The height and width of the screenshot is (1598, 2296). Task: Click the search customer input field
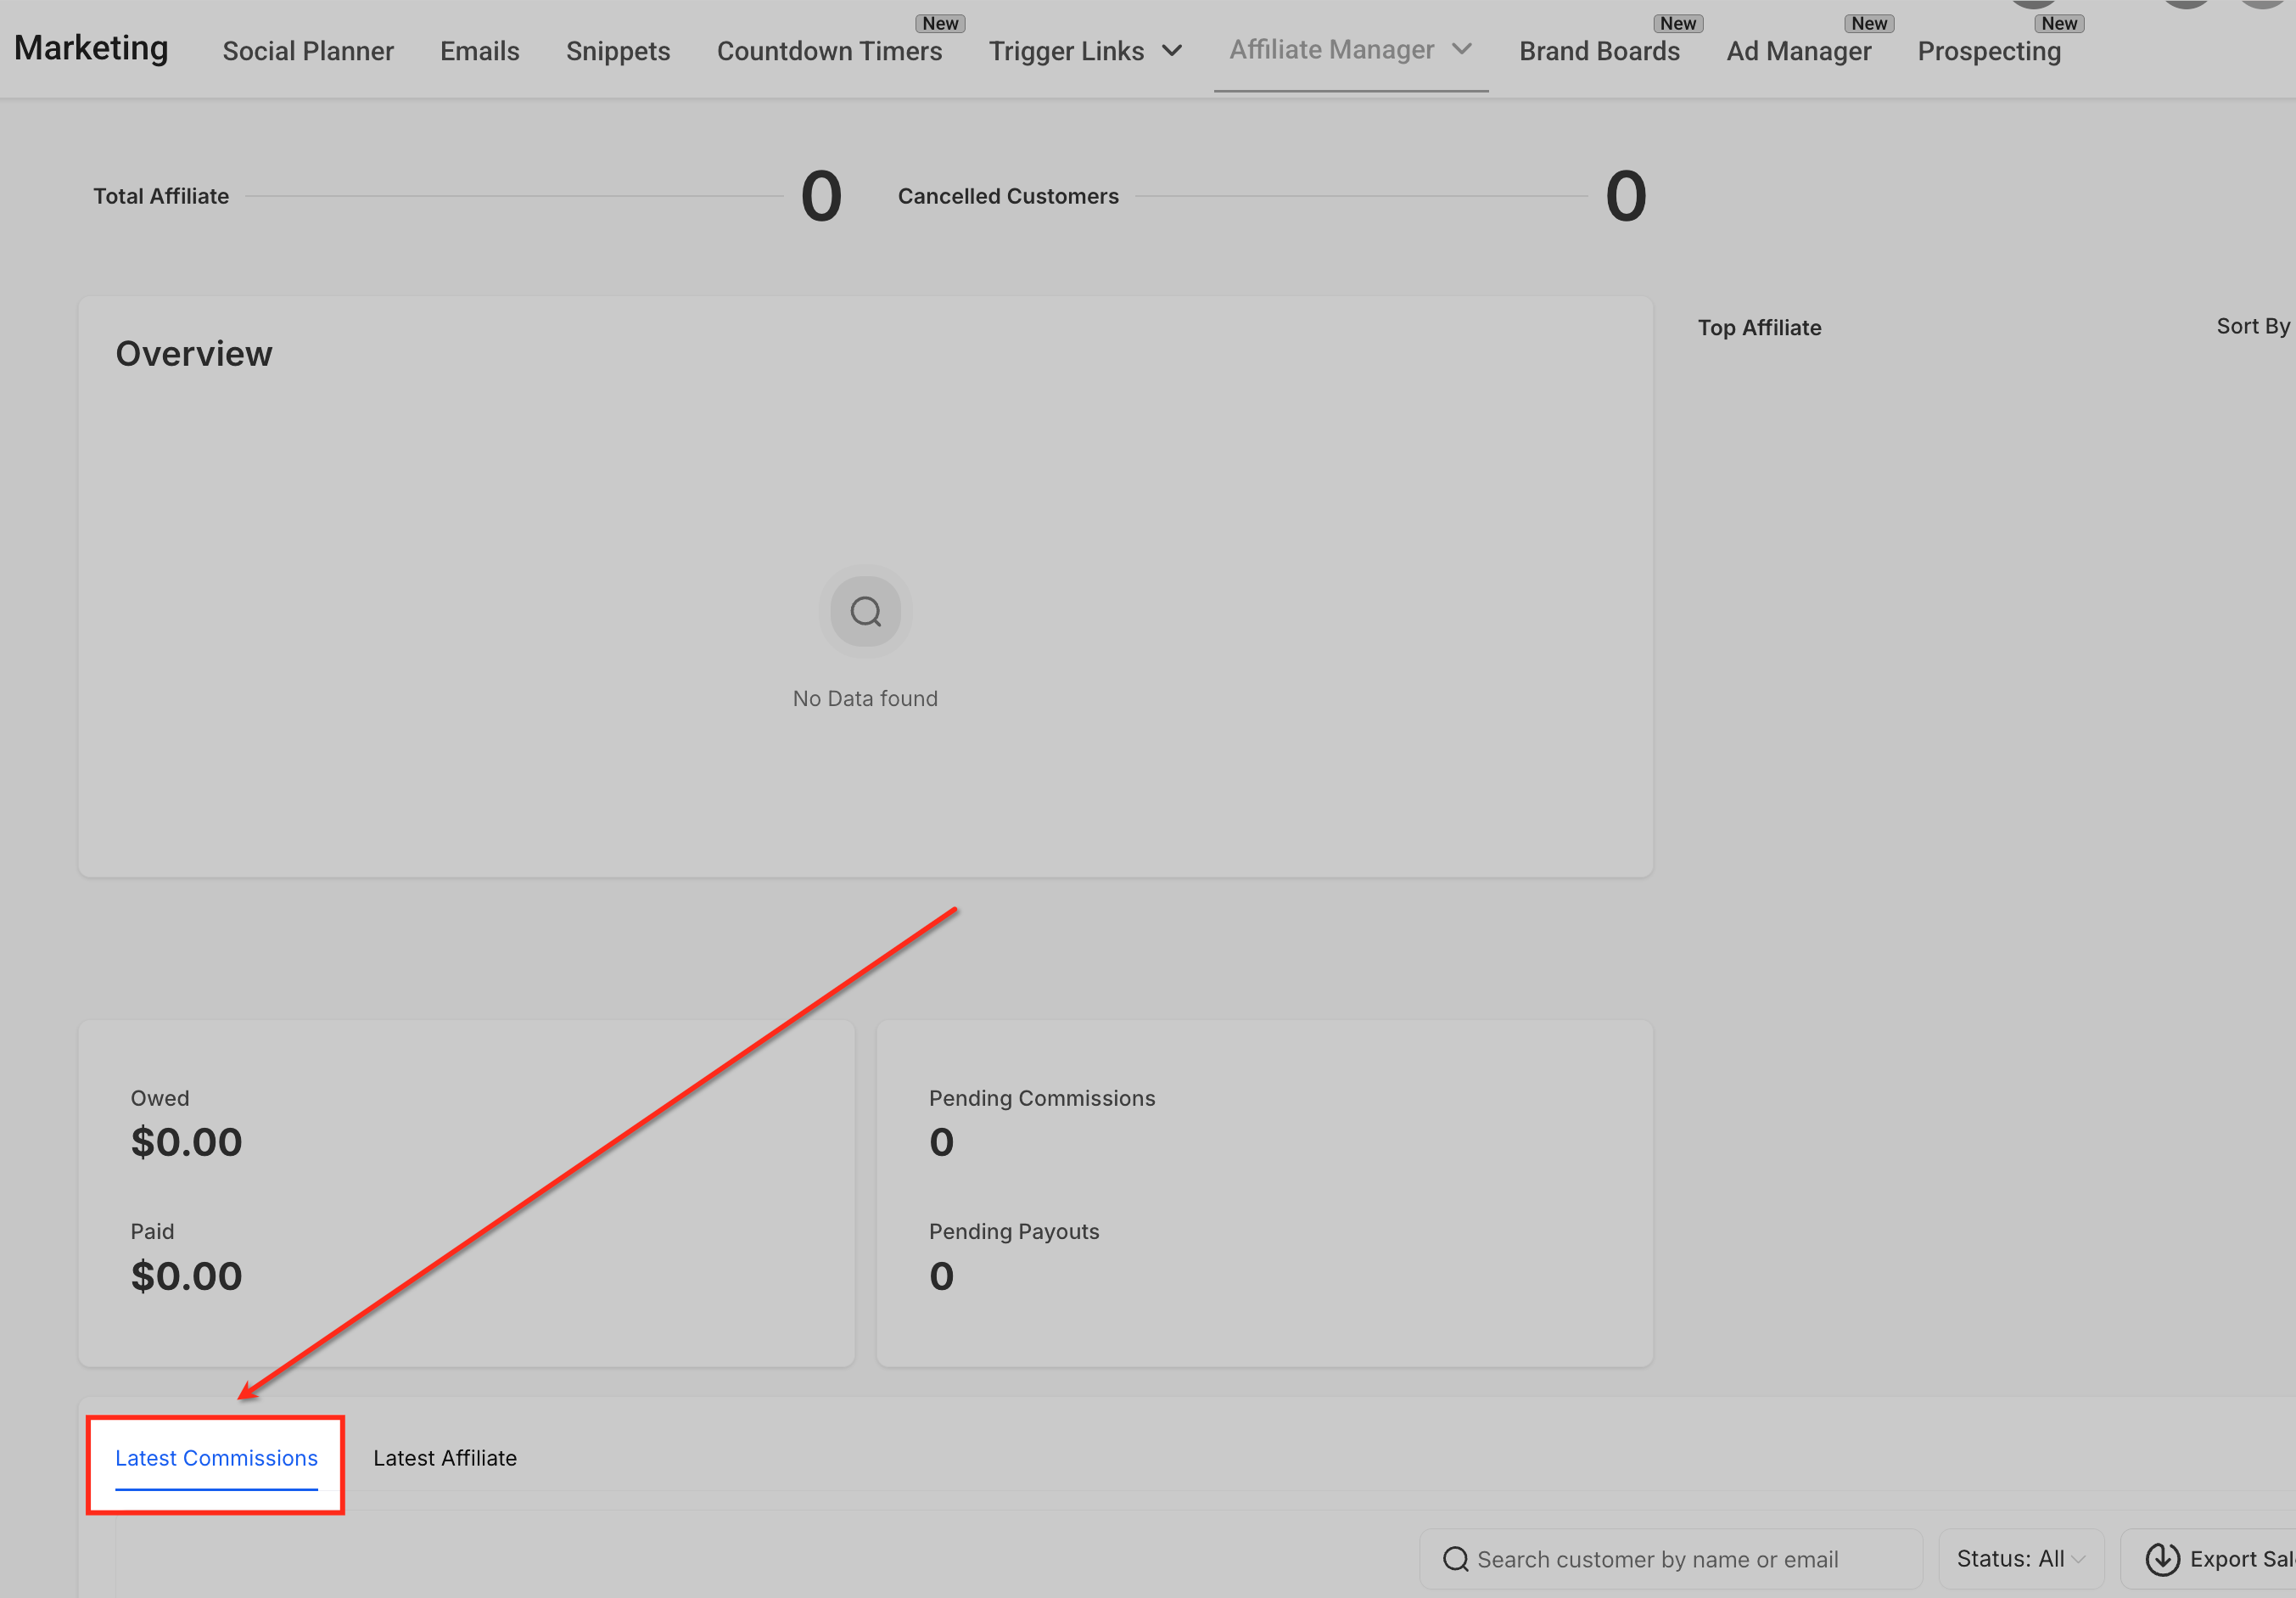[x=1680, y=1559]
